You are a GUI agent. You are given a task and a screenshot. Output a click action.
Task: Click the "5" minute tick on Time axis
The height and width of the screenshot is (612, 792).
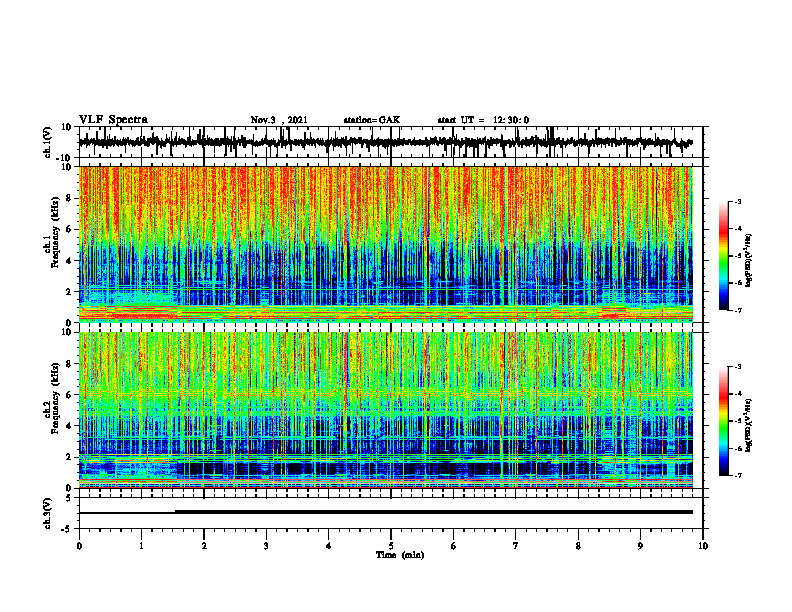[391, 546]
